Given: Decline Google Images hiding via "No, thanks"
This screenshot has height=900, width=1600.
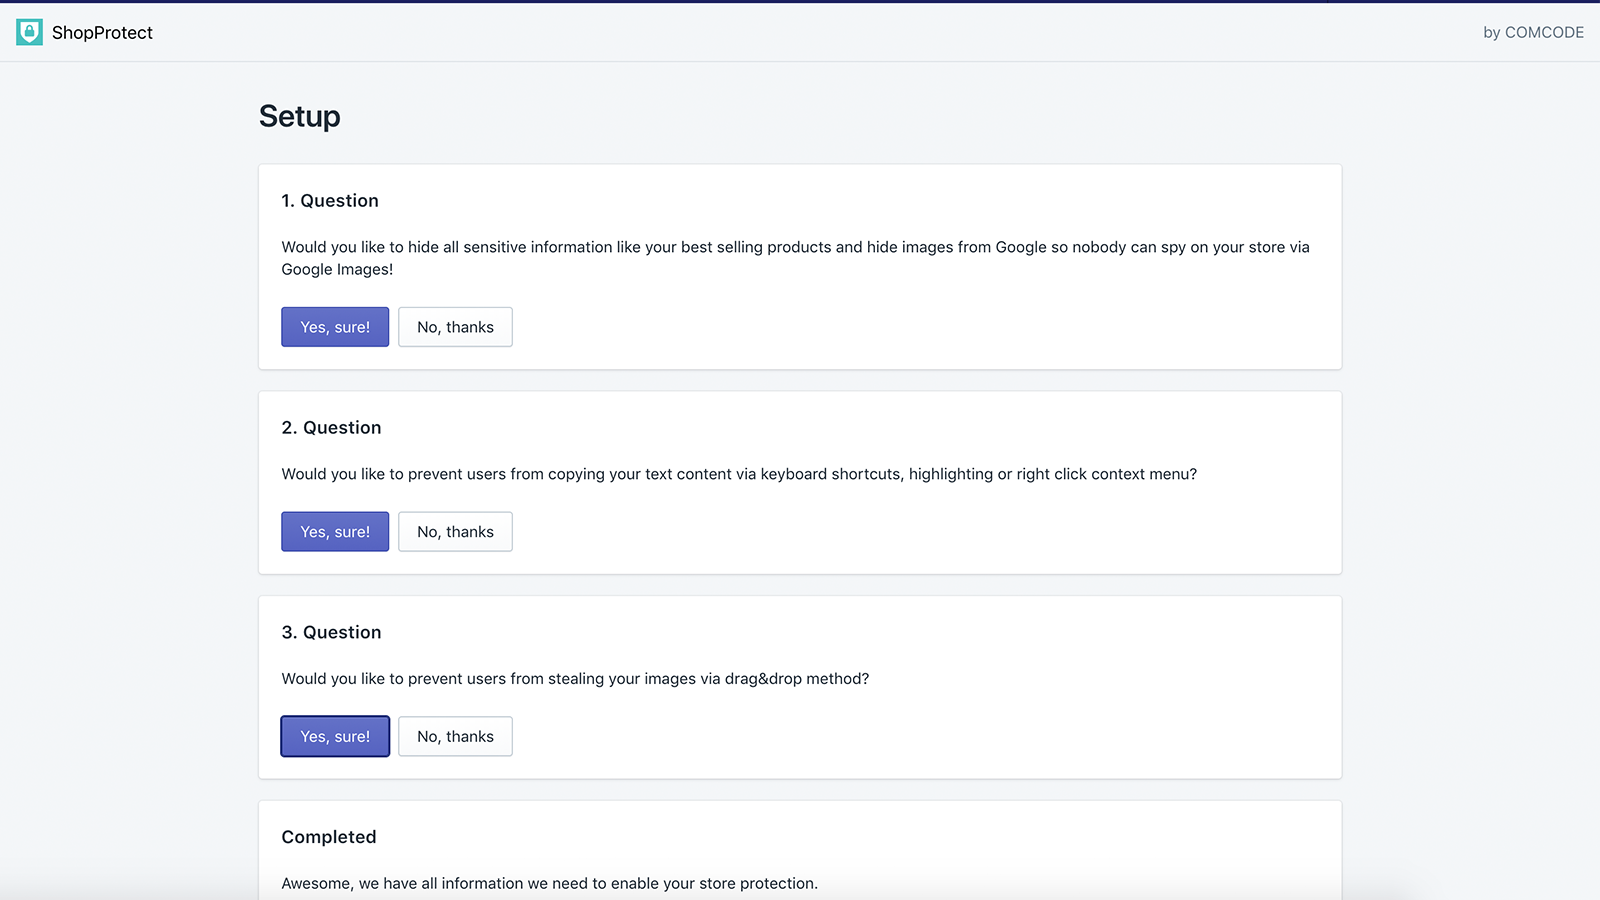Looking at the screenshot, I should pyautogui.click(x=455, y=326).
